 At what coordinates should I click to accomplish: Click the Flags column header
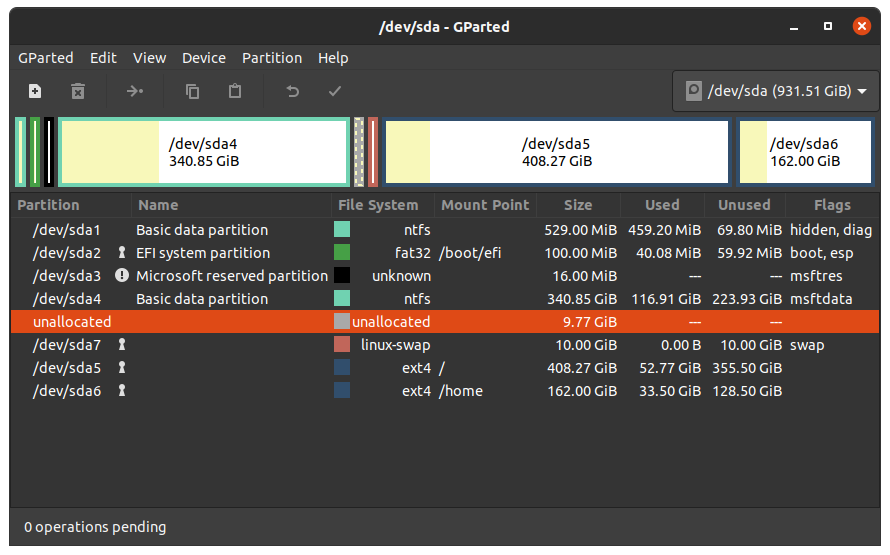pyautogui.click(x=833, y=205)
